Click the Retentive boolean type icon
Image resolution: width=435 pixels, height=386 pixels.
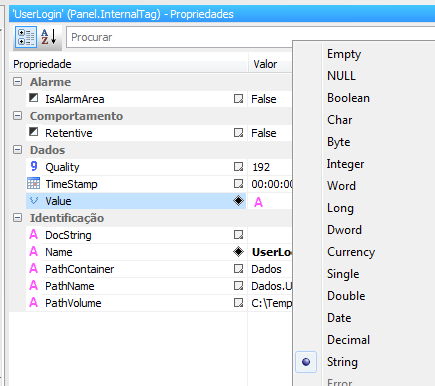33,132
